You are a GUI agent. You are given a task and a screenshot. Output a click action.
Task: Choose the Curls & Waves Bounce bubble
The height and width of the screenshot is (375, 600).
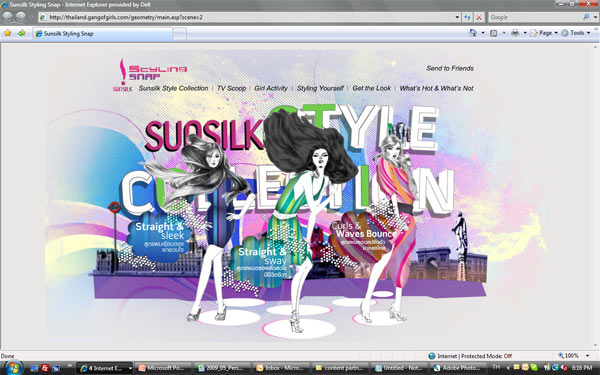(364, 236)
